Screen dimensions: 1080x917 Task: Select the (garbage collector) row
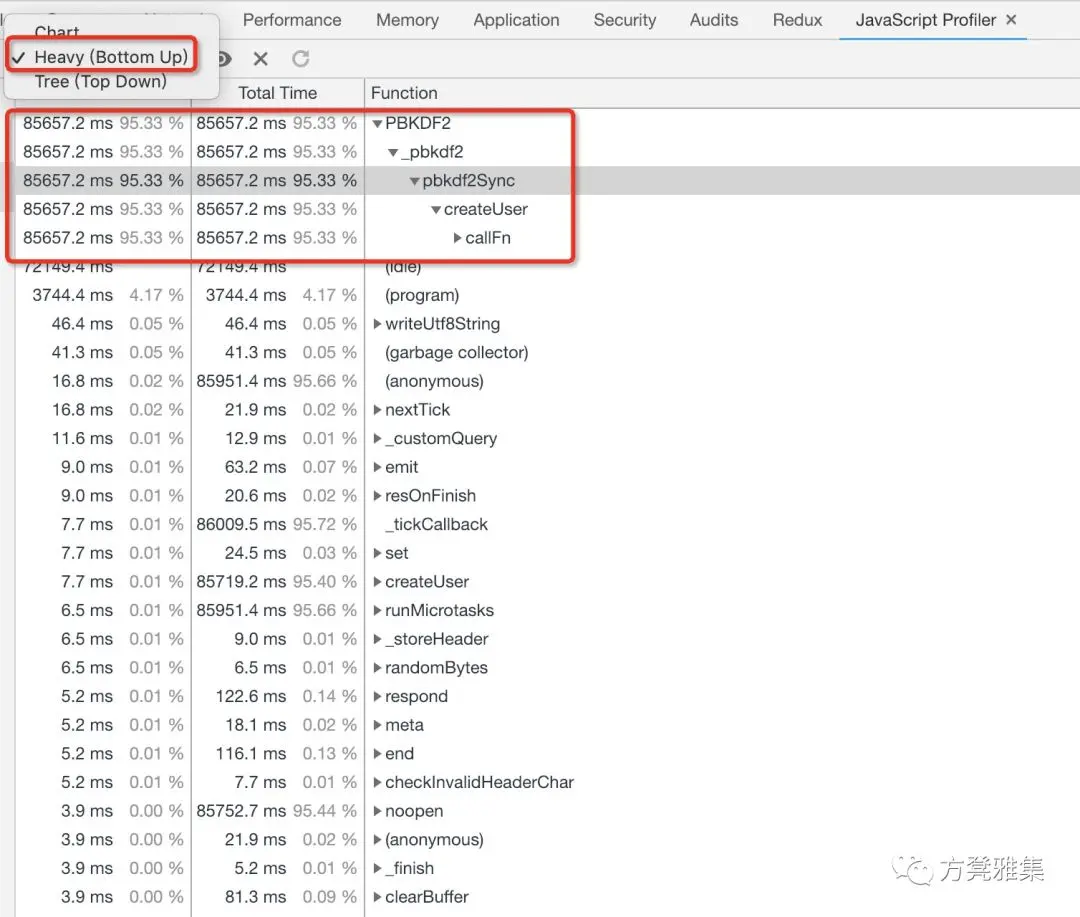547,352
